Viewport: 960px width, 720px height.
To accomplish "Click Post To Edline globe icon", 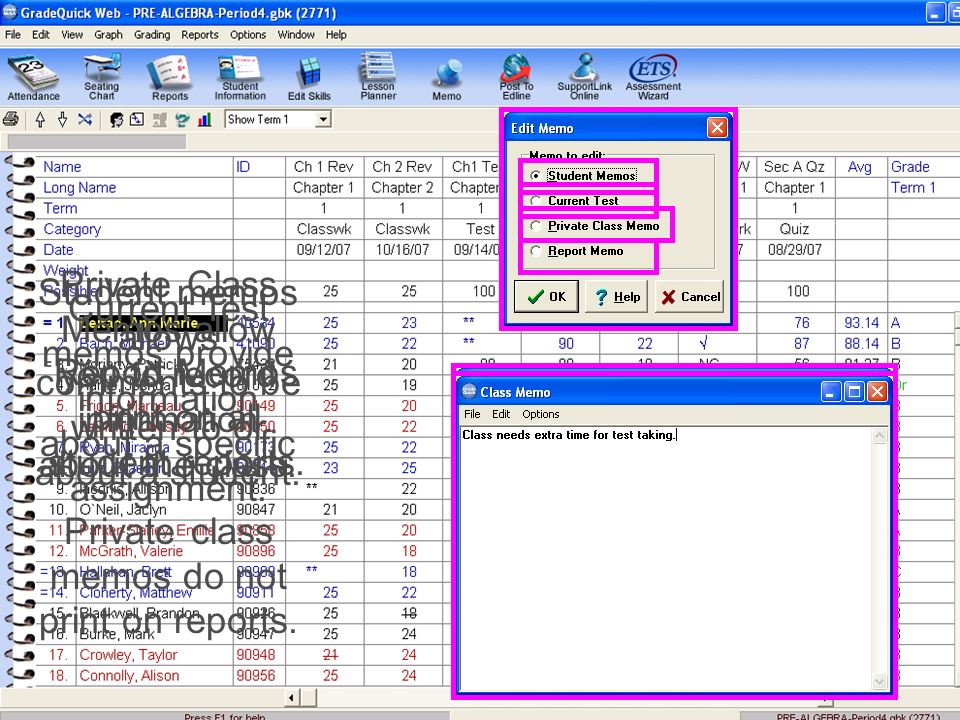I will point(516,77).
